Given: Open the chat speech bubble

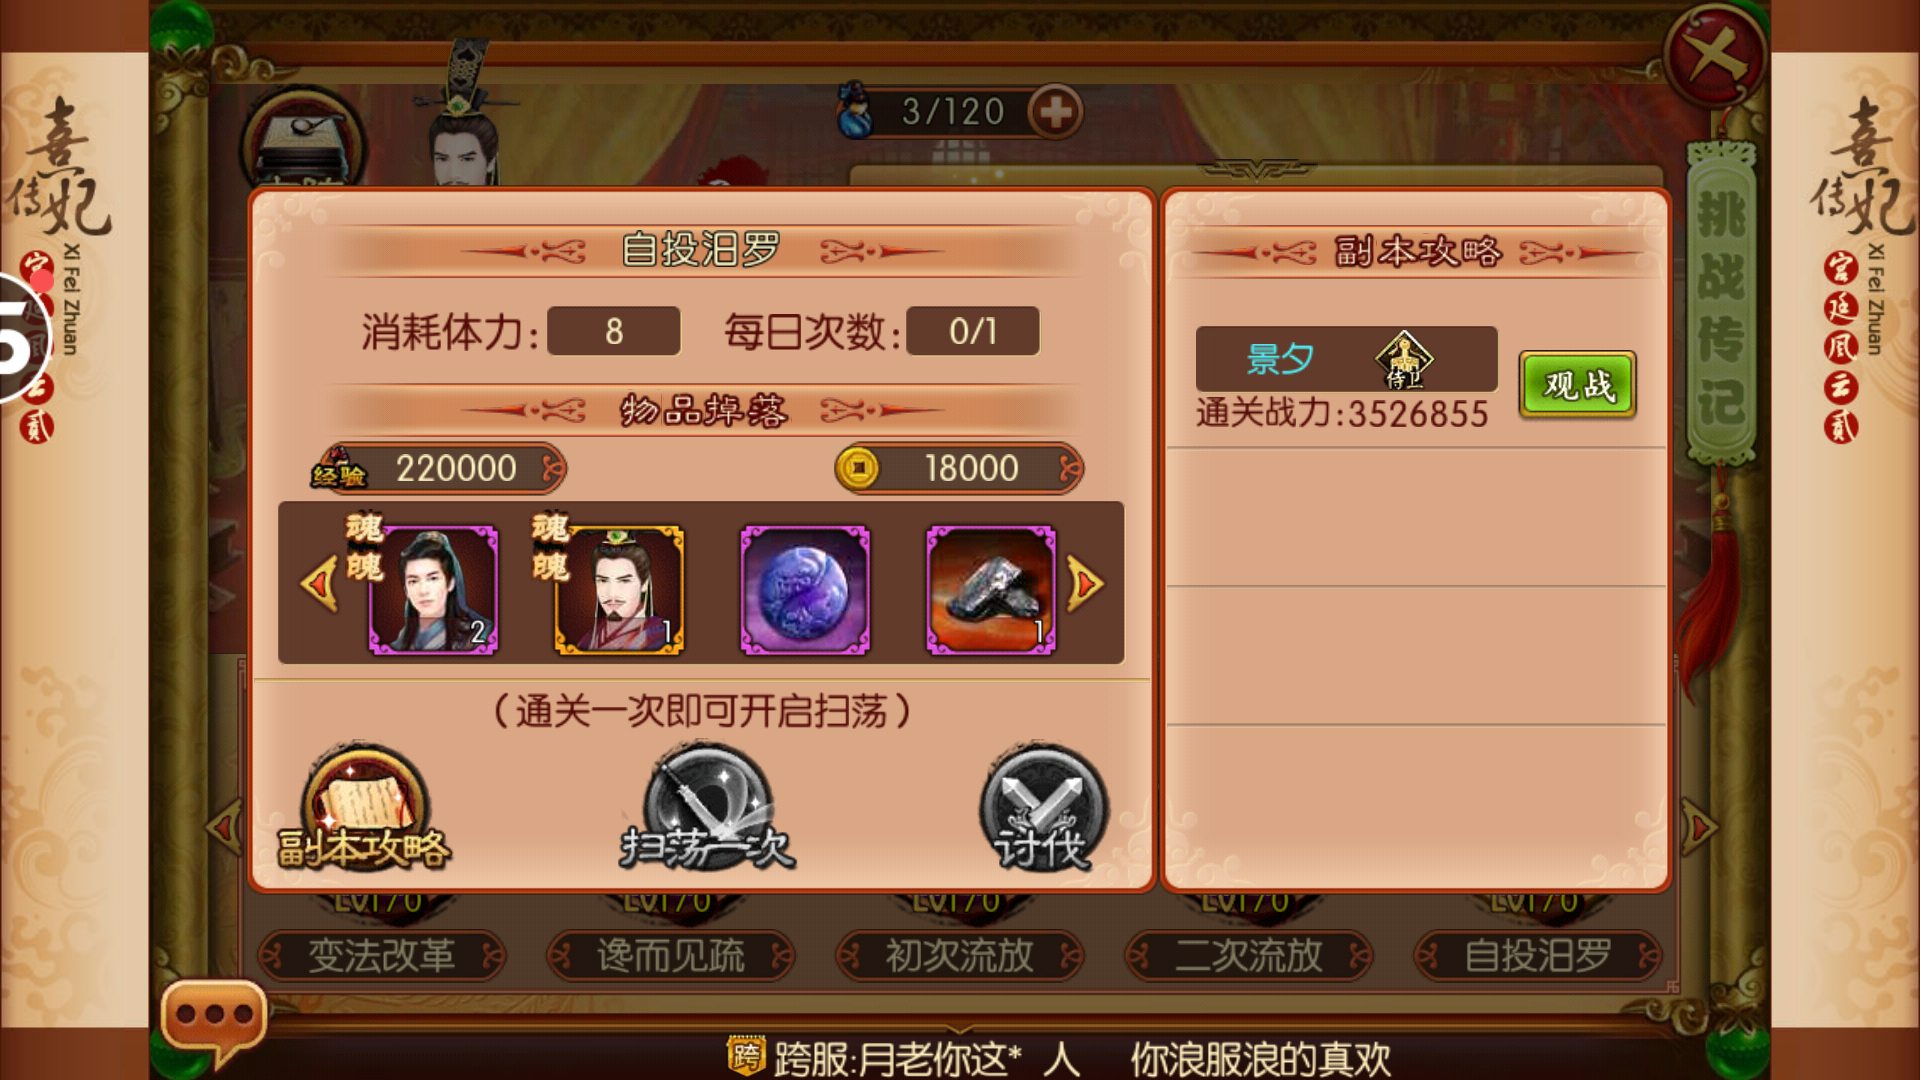Looking at the screenshot, I should click(213, 1020).
